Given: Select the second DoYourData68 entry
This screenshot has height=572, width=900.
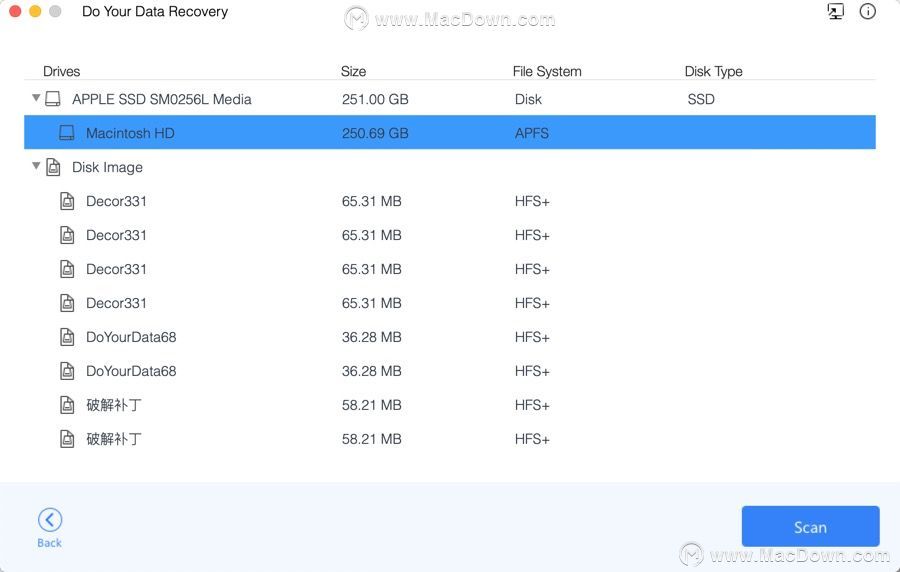Looking at the screenshot, I should pyautogui.click(x=449, y=371).
